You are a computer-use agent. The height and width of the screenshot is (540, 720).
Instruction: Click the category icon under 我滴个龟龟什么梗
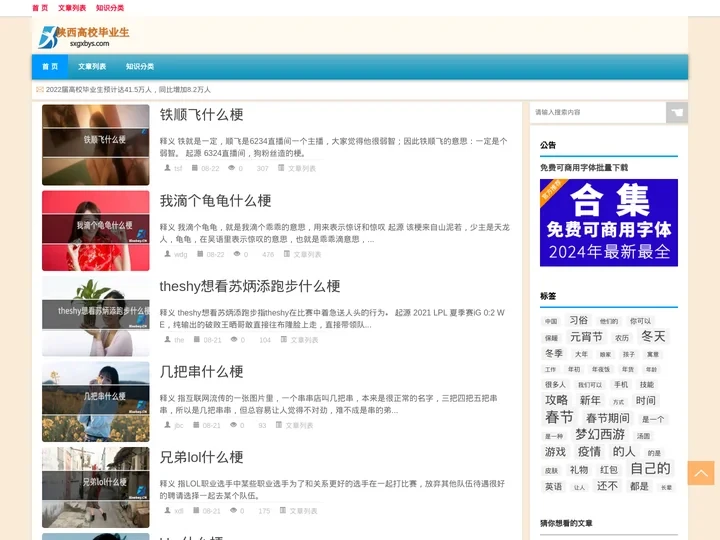(287, 254)
